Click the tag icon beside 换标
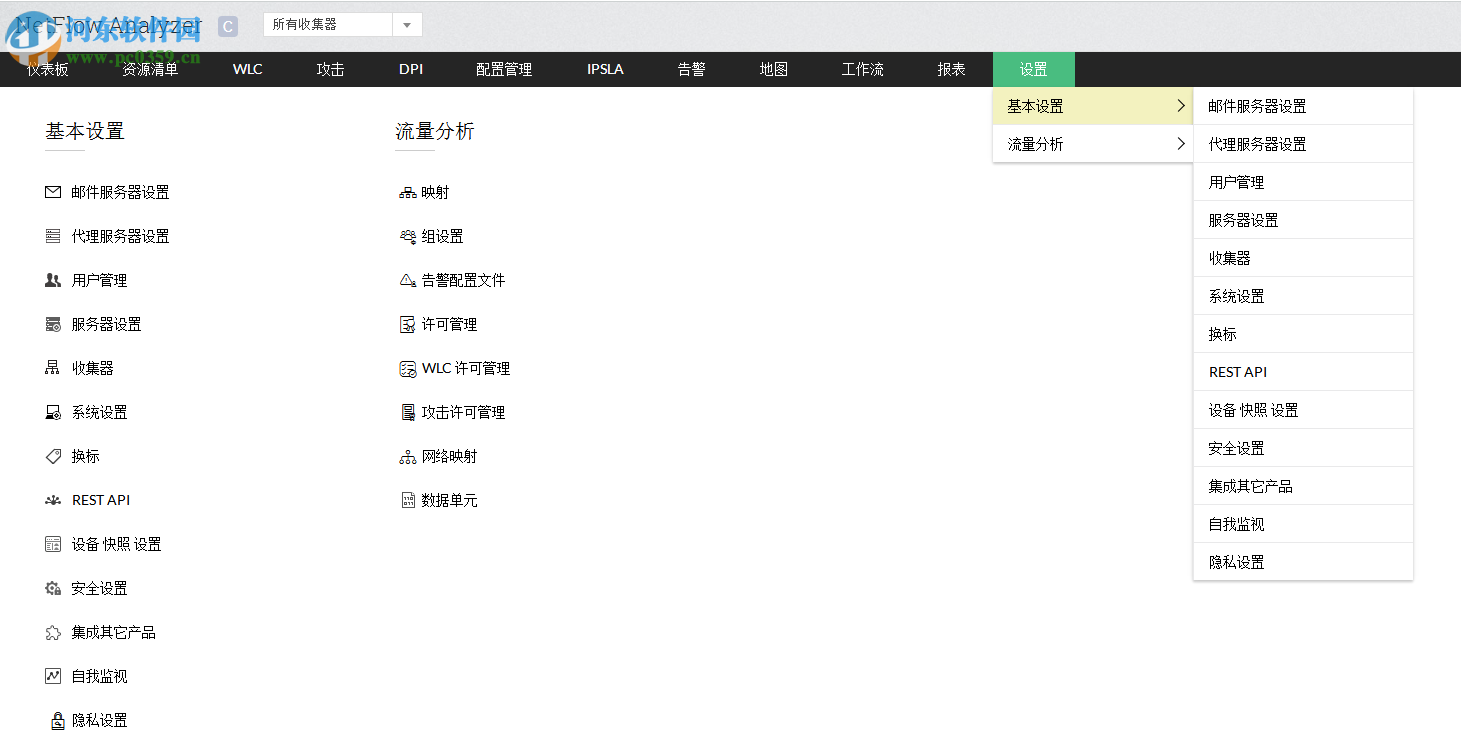Viewport: 1461px width, 749px height. click(53, 456)
